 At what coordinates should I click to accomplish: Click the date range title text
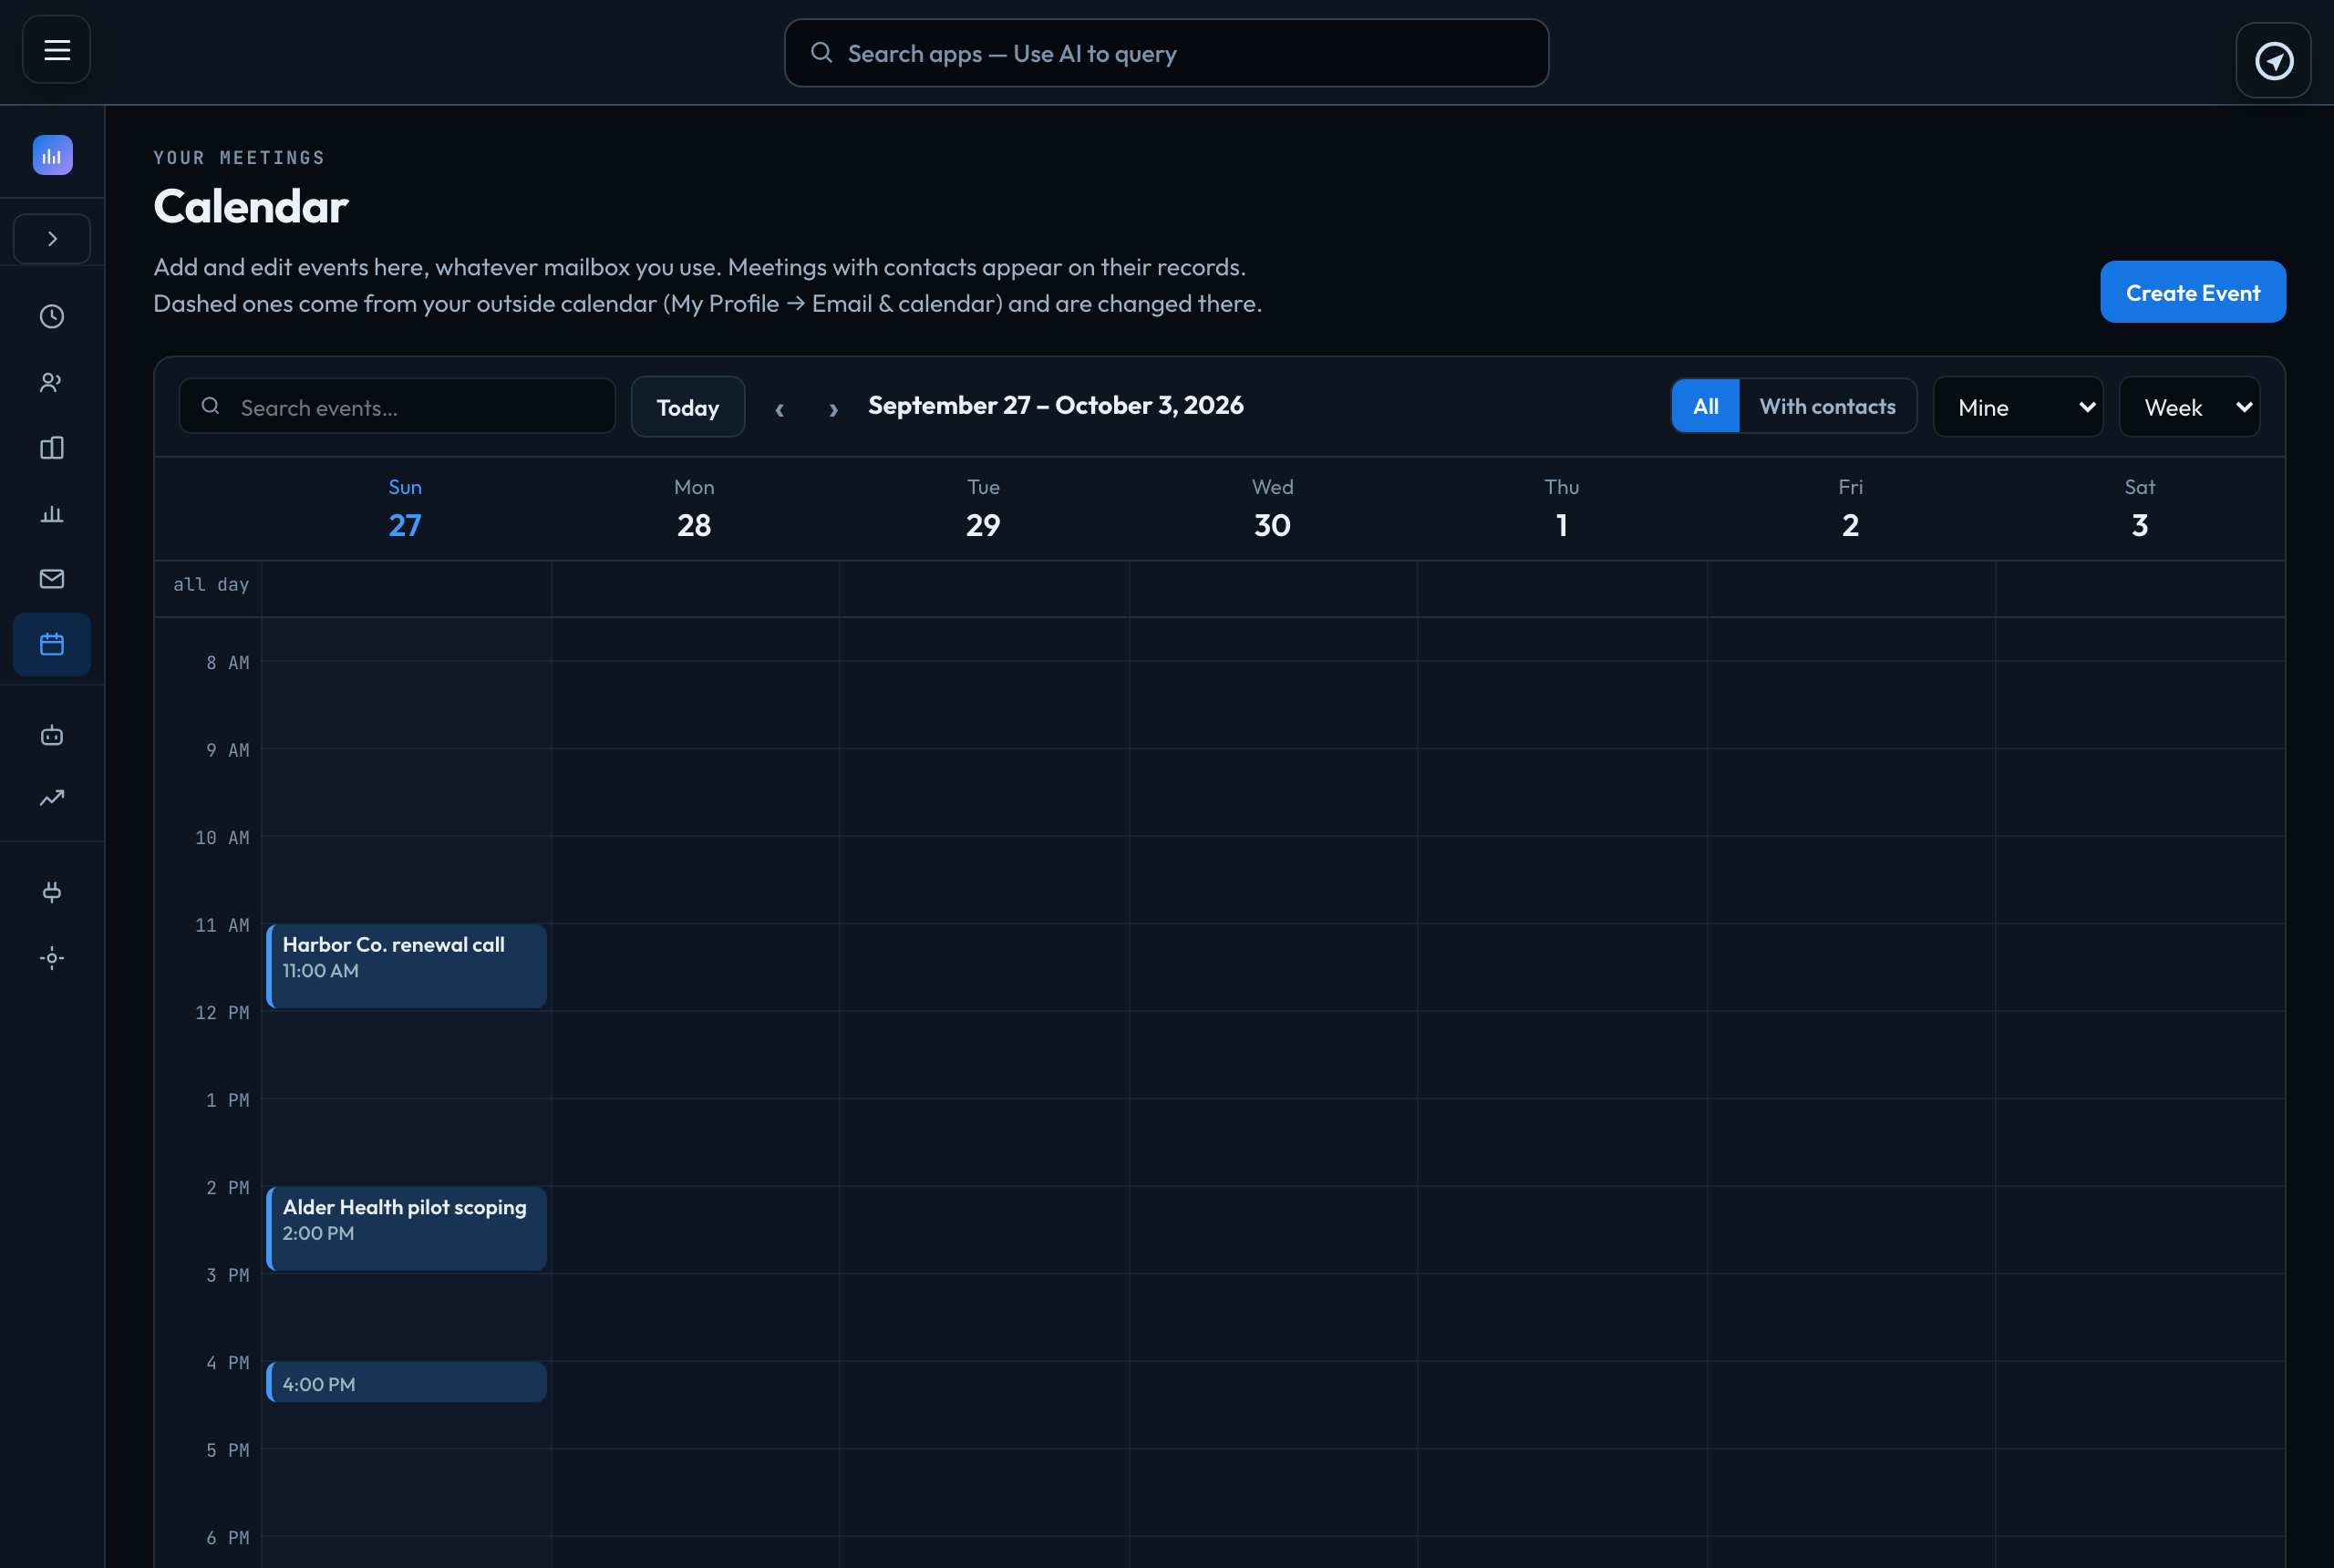[1056, 405]
